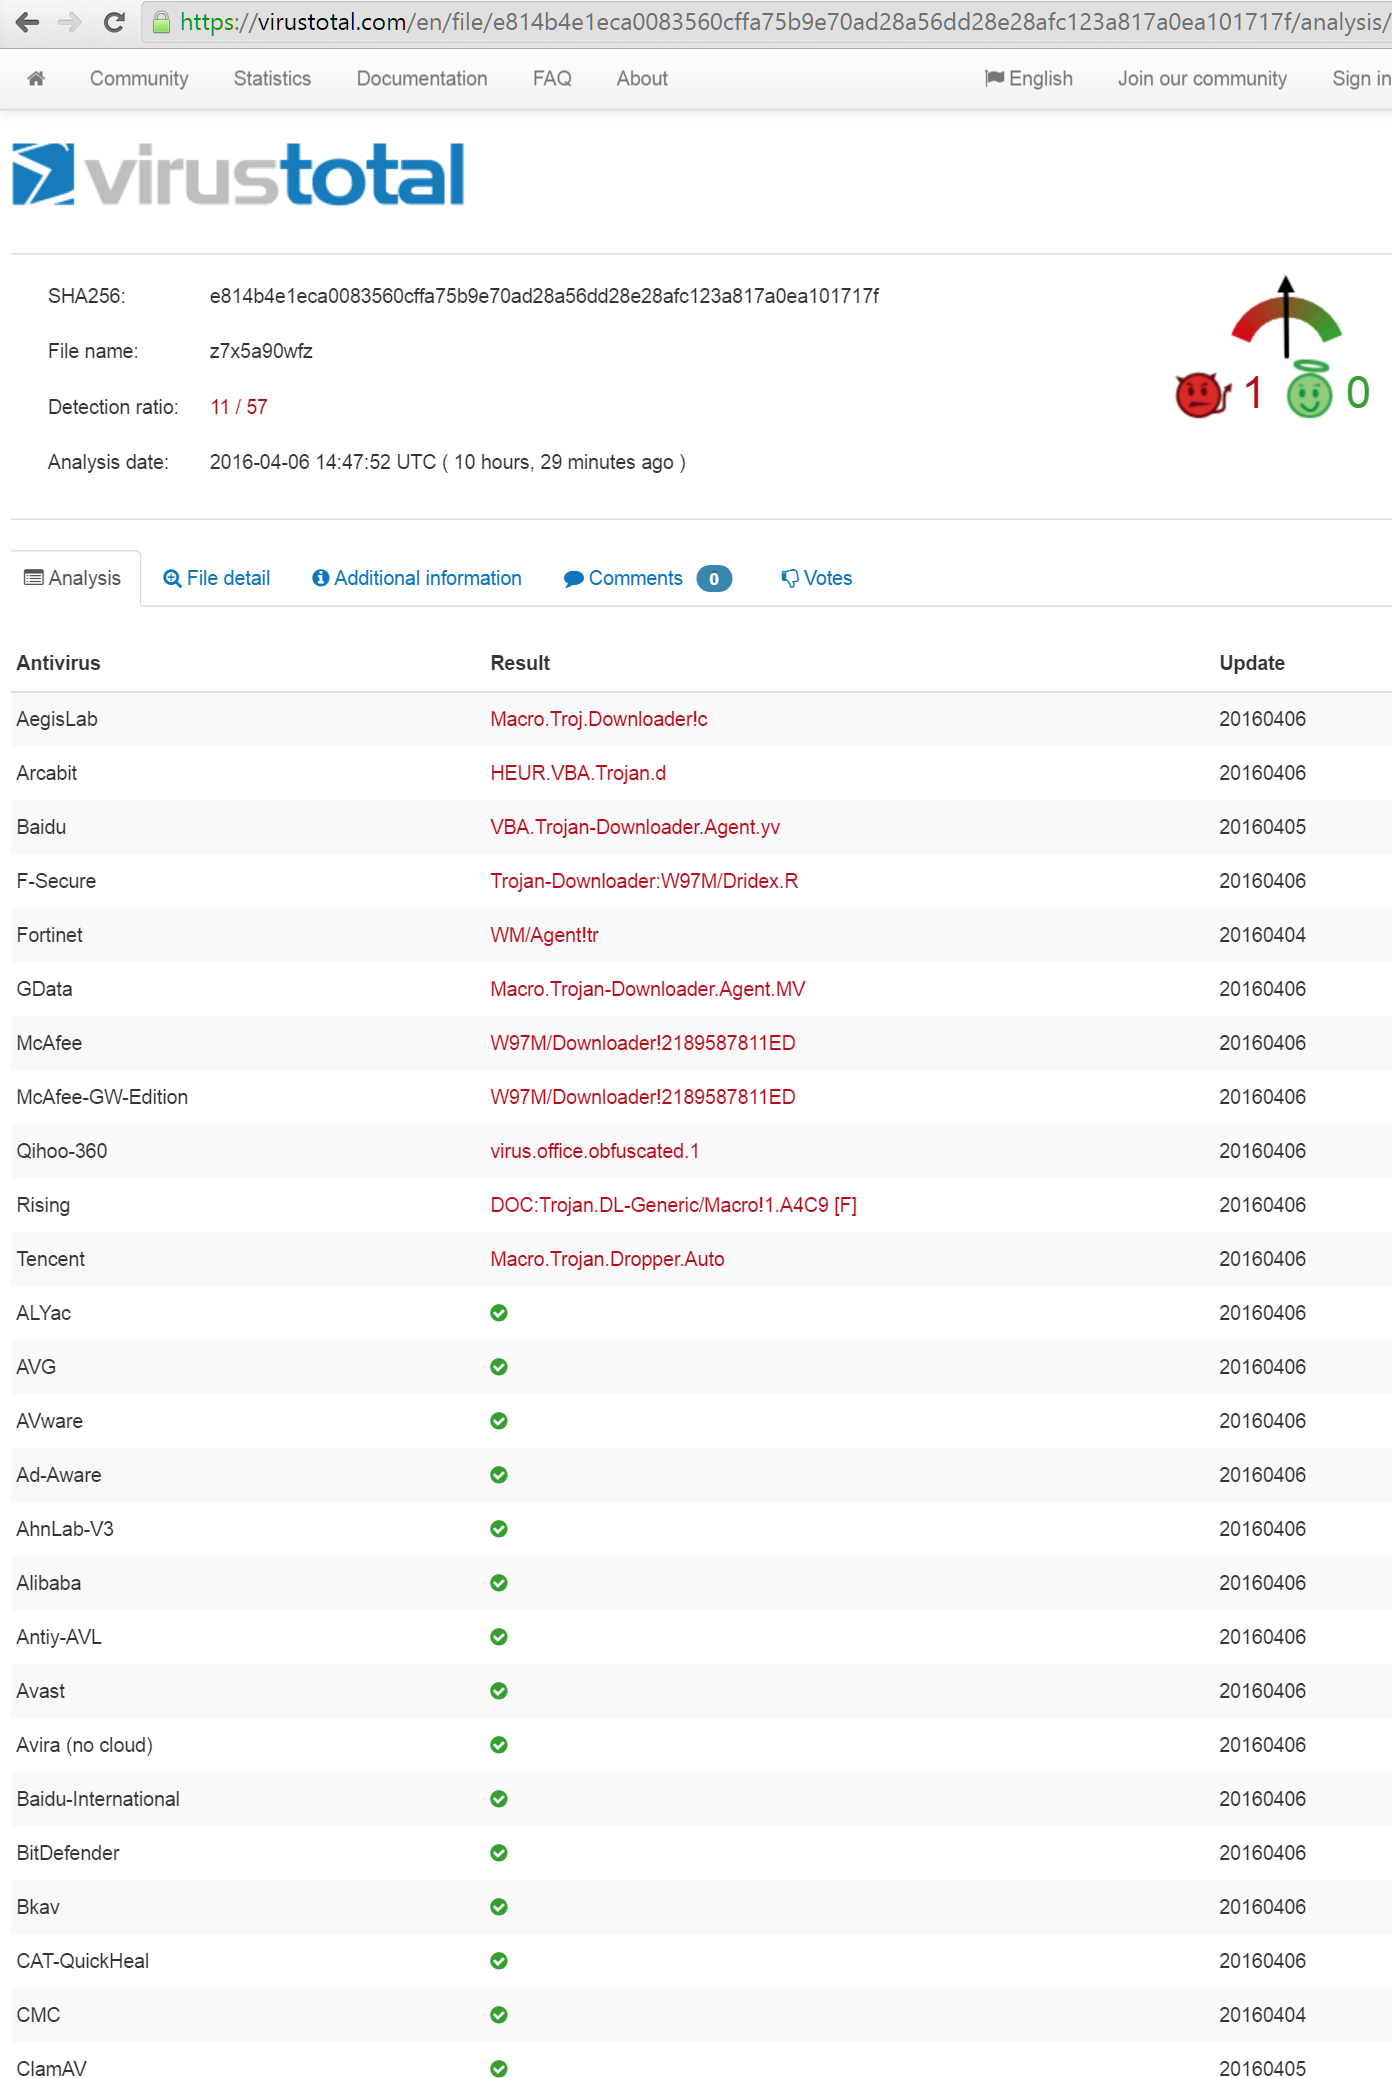The width and height of the screenshot is (1392, 2078).
Task: Switch to Additional information tab
Action: [x=417, y=578]
